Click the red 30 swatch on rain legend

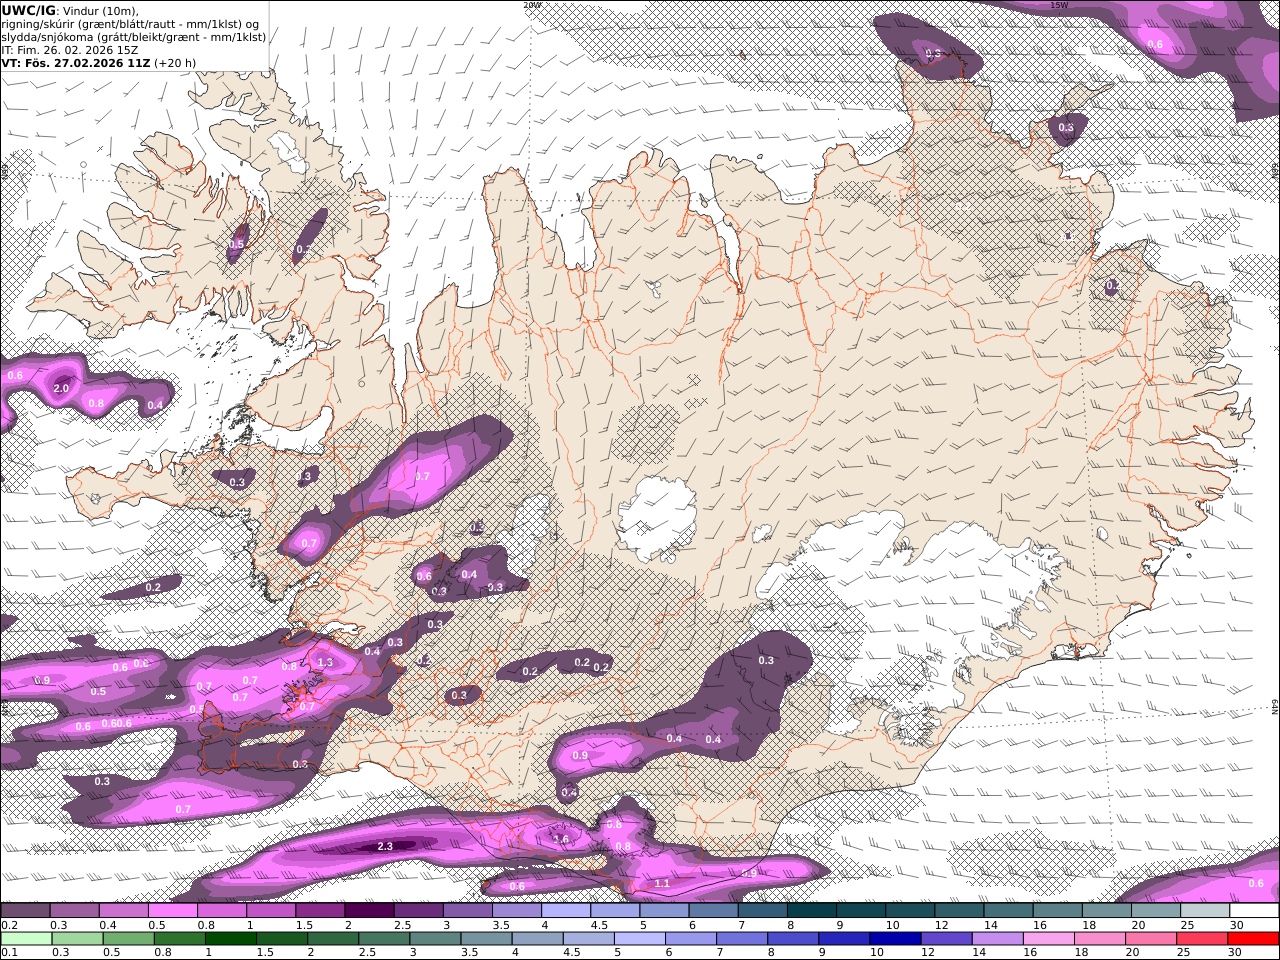click(1252, 939)
